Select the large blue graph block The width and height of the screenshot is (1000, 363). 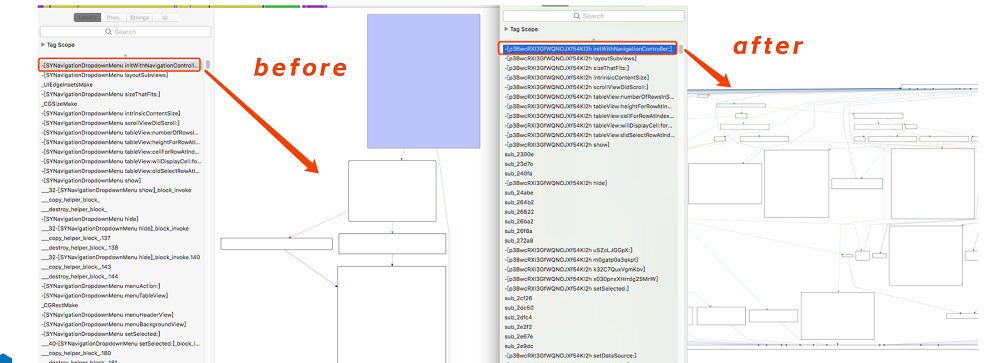click(x=423, y=81)
